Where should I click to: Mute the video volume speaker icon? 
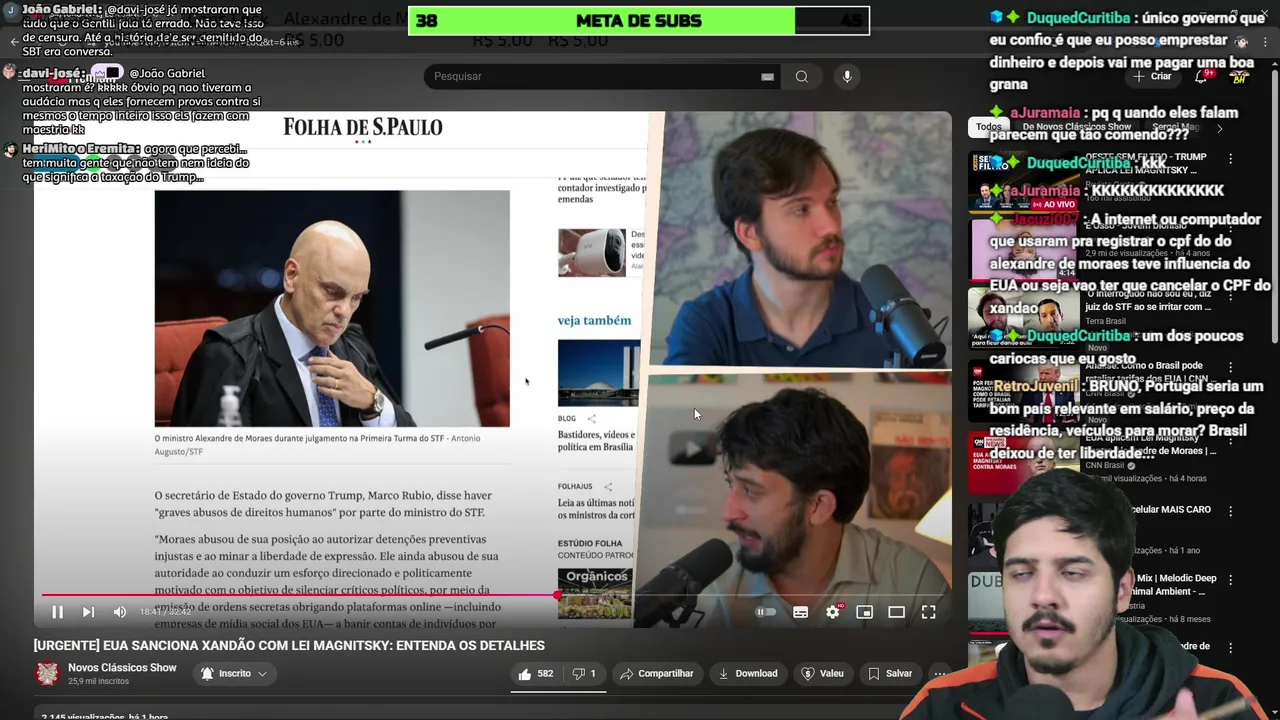click(x=120, y=612)
